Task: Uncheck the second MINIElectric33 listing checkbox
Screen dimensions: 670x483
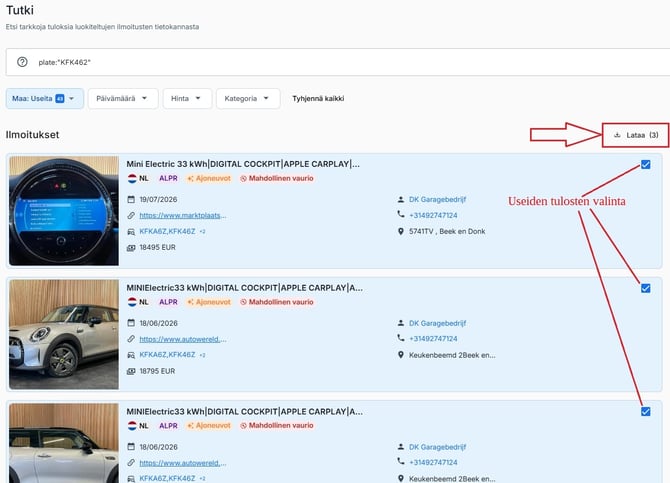Action: click(x=646, y=288)
